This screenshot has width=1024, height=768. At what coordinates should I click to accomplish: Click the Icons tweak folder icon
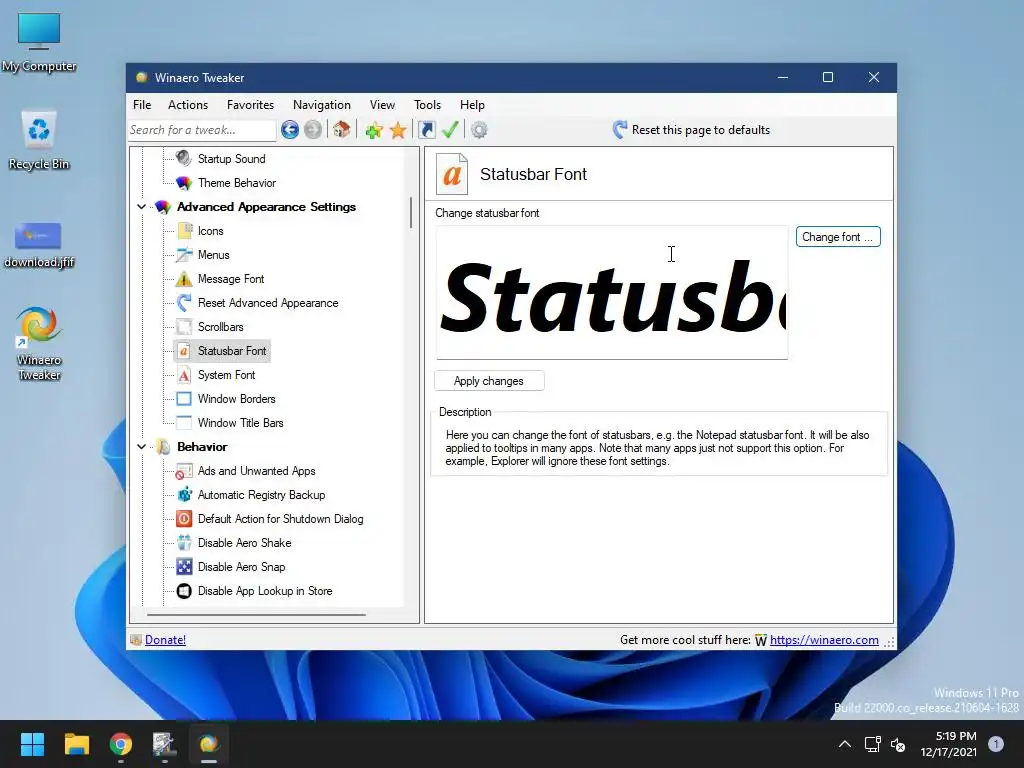click(x=184, y=231)
